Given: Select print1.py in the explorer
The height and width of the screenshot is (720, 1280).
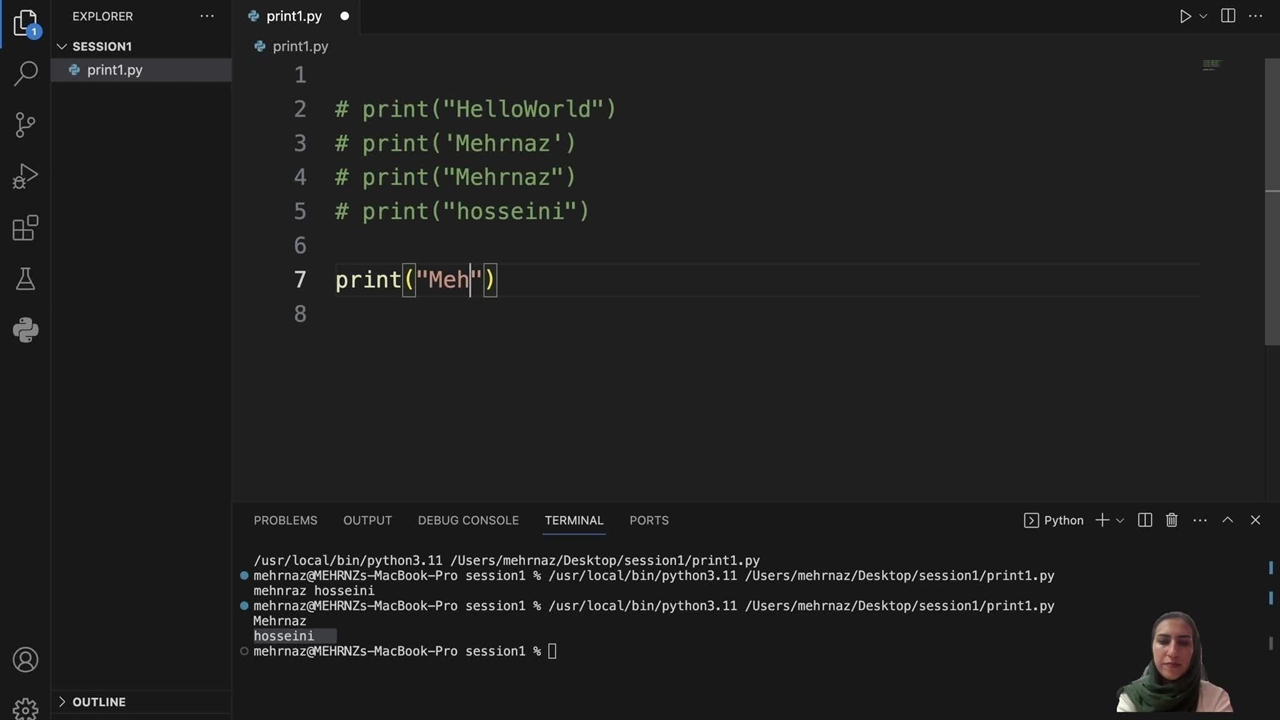Looking at the screenshot, I should click(114, 70).
